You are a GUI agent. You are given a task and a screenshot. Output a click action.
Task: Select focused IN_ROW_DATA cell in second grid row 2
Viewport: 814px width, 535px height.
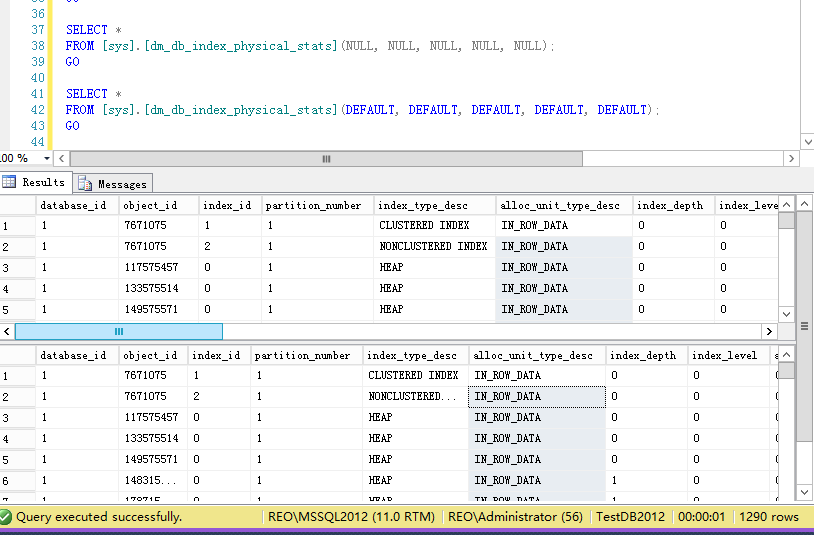(x=537, y=397)
